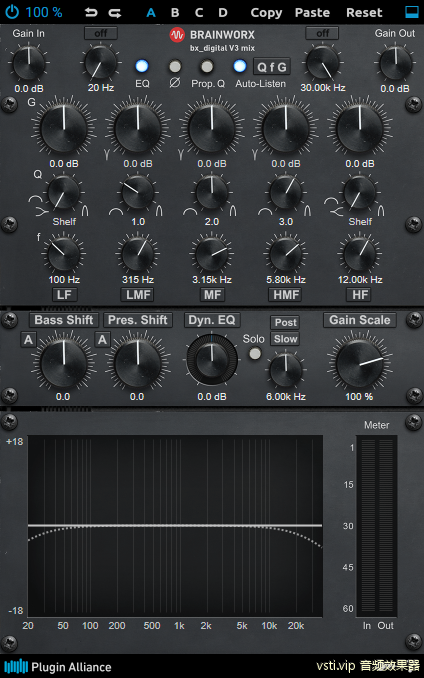Toggle the A button beside Bass Shift
The image size is (424, 678).
[28, 340]
